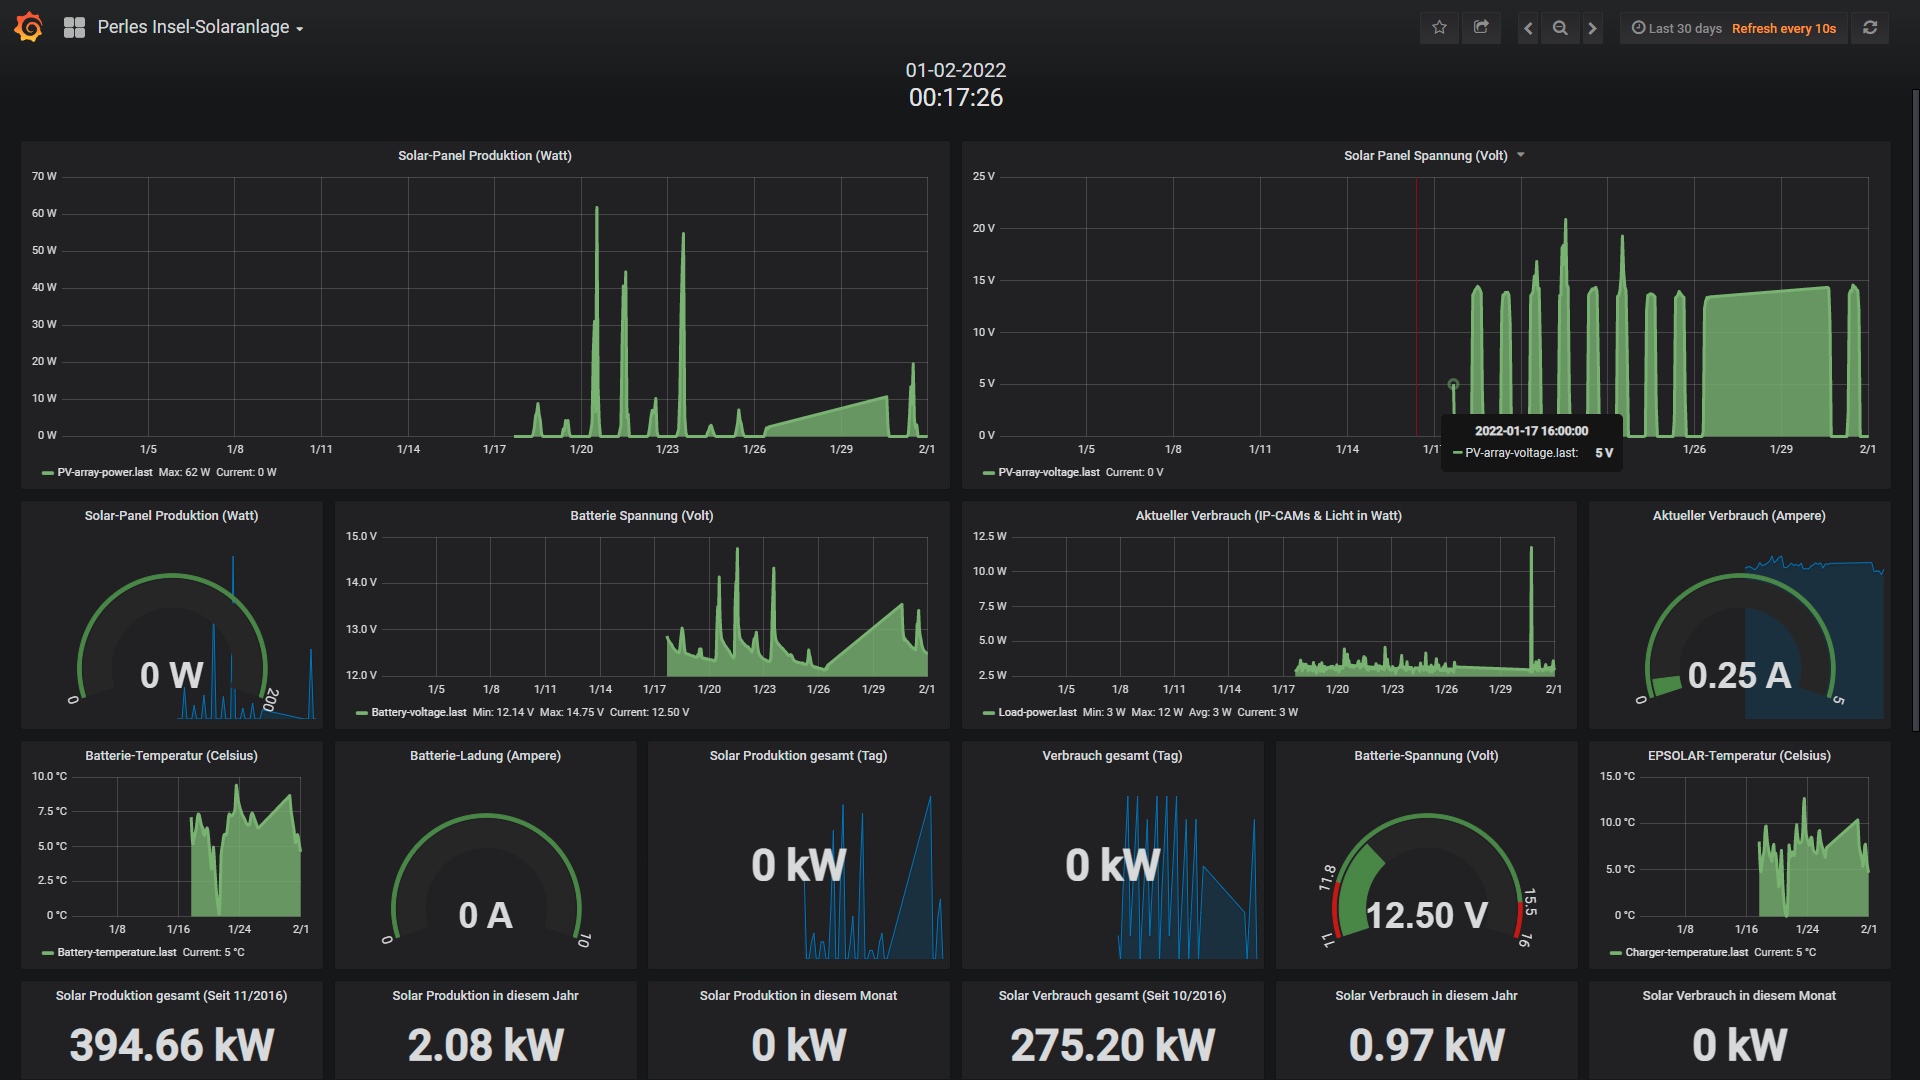Star this dashboard as favorite
This screenshot has height=1080, width=1920.
tap(1439, 28)
